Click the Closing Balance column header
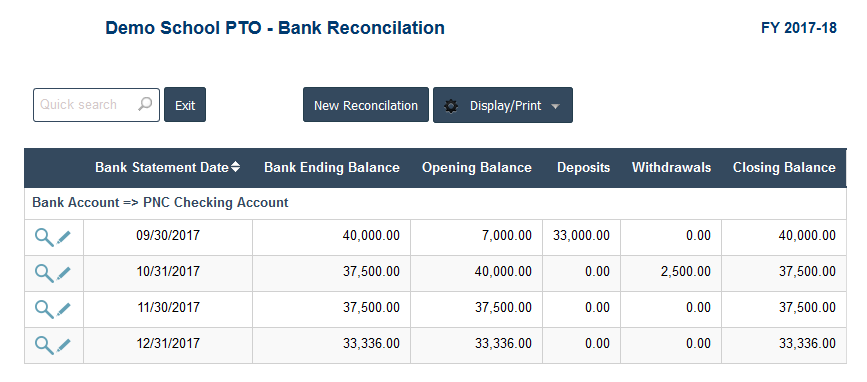This screenshot has height=382, width=867. pyautogui.click(x=784, y=168)
